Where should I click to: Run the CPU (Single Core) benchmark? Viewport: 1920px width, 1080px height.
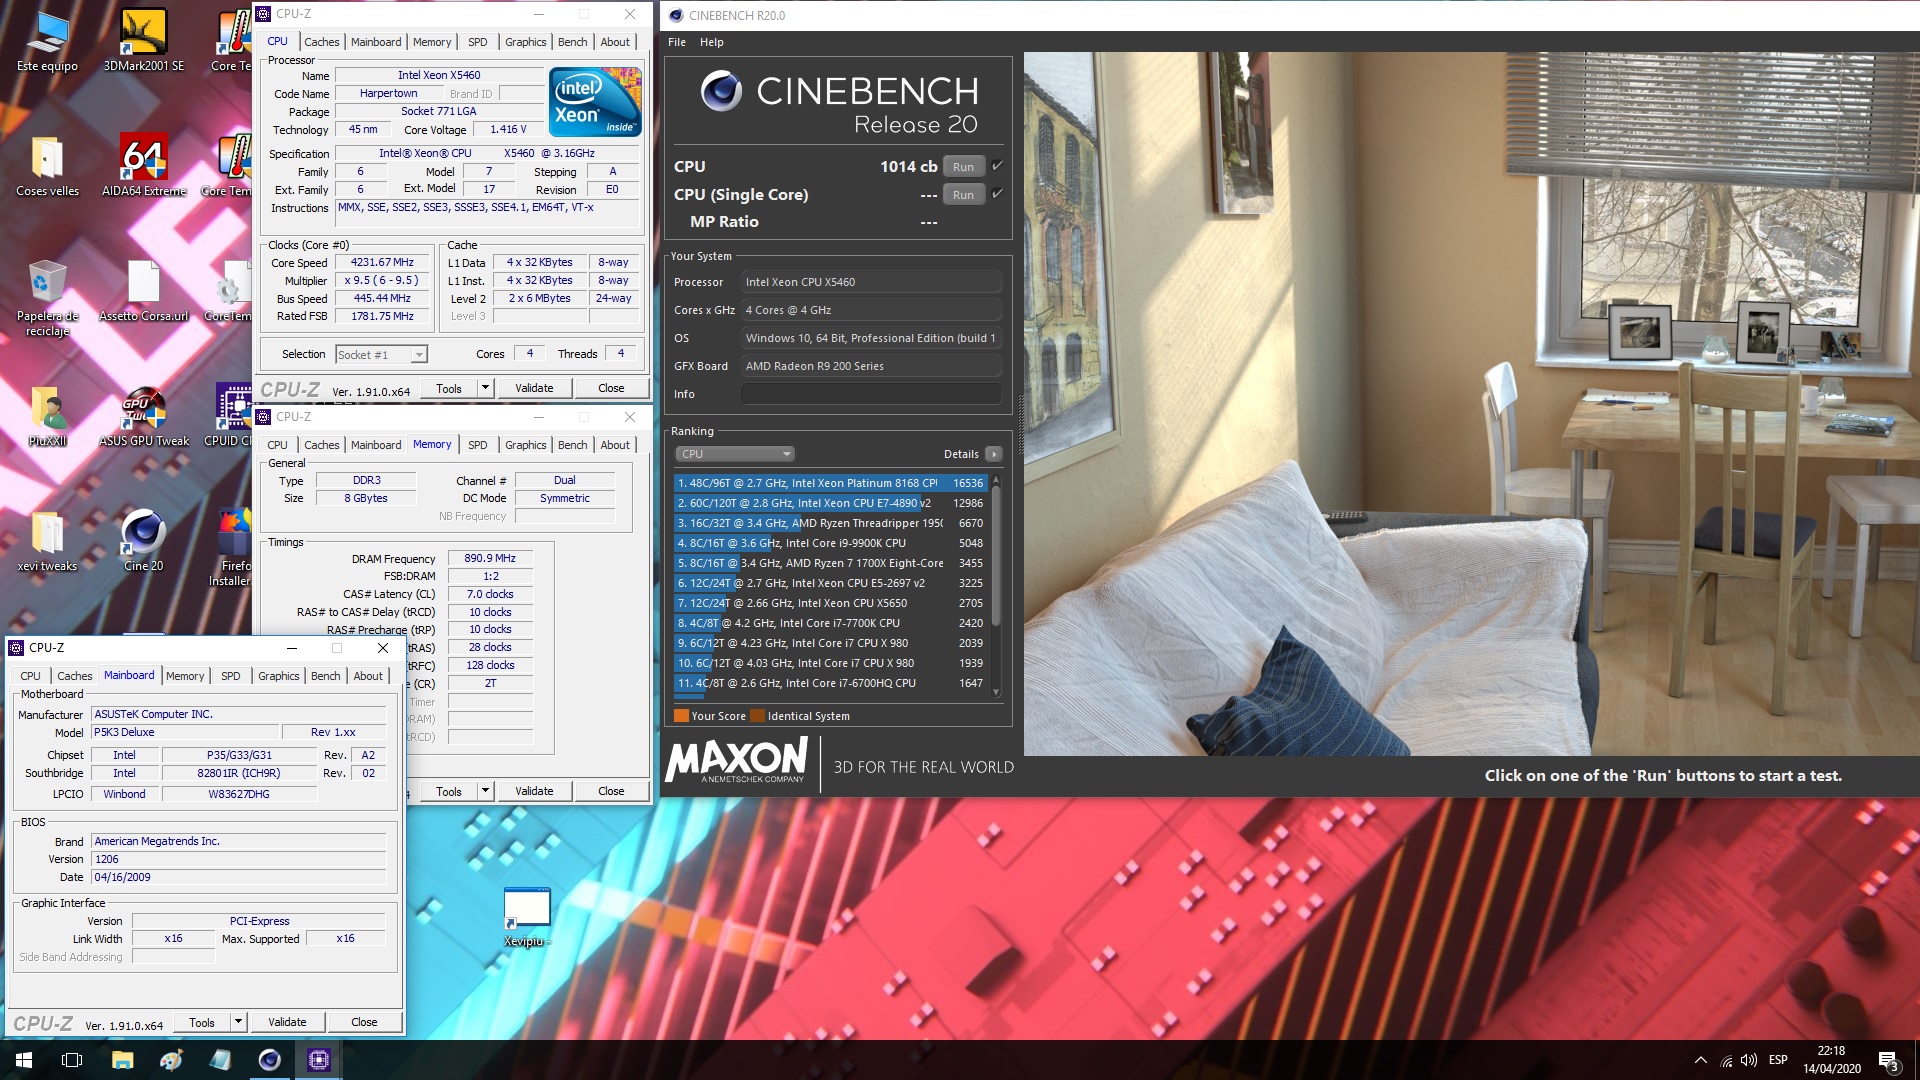963,195
